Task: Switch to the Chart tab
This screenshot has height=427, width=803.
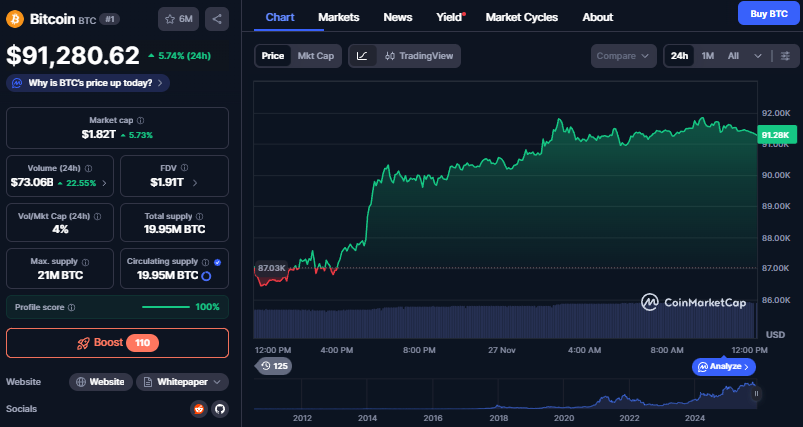Action: (x=280, y=17)
